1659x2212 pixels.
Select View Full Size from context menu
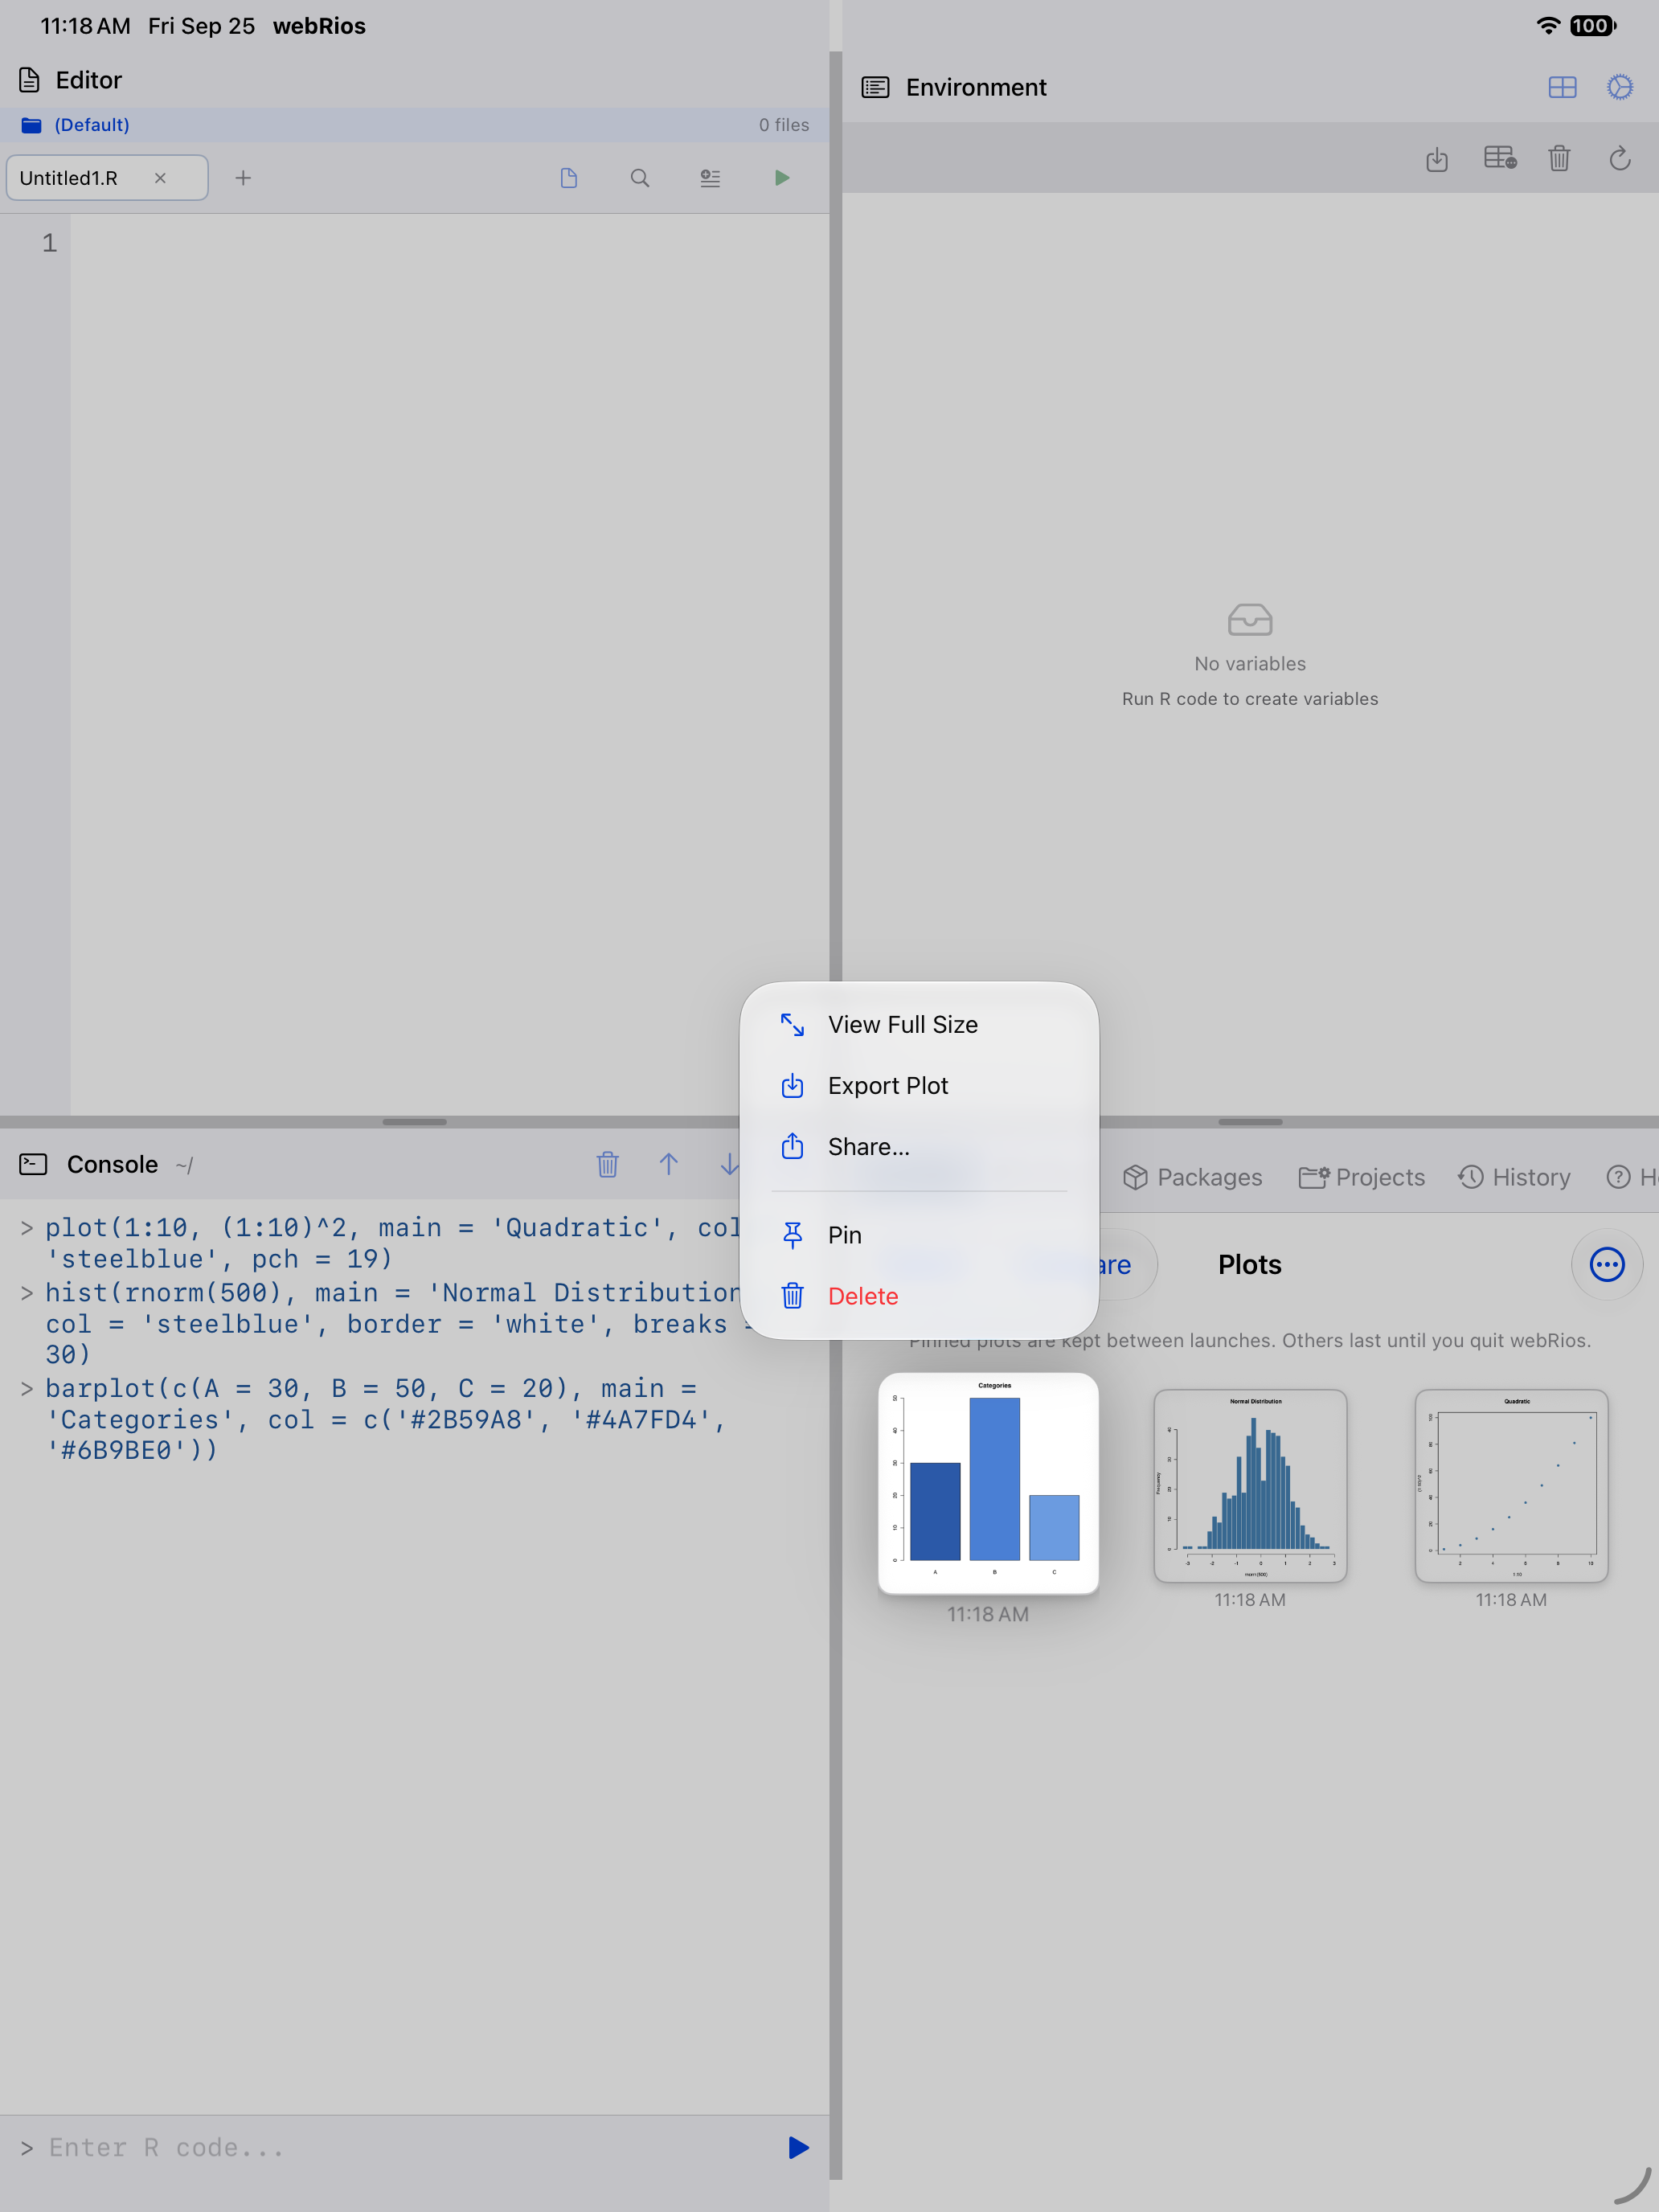[x=919, y=1024]
